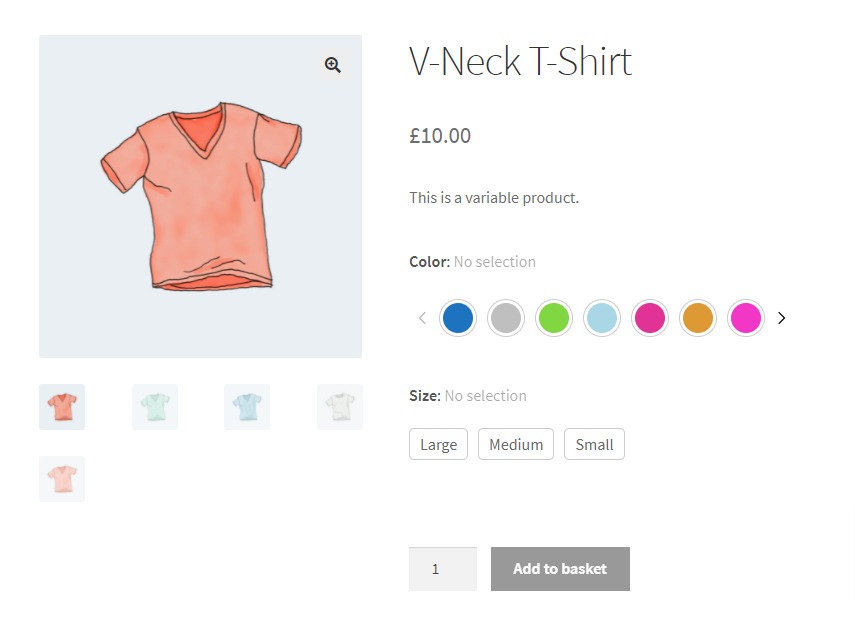Select the Small size option
This screenshot has width=855, height=618.
(x=594, y=444)
